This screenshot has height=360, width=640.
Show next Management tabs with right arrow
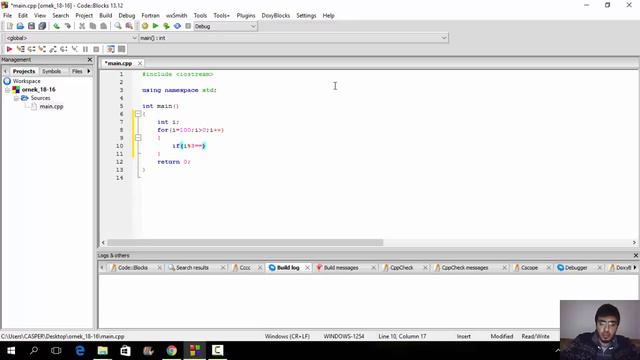click(89, 71)
